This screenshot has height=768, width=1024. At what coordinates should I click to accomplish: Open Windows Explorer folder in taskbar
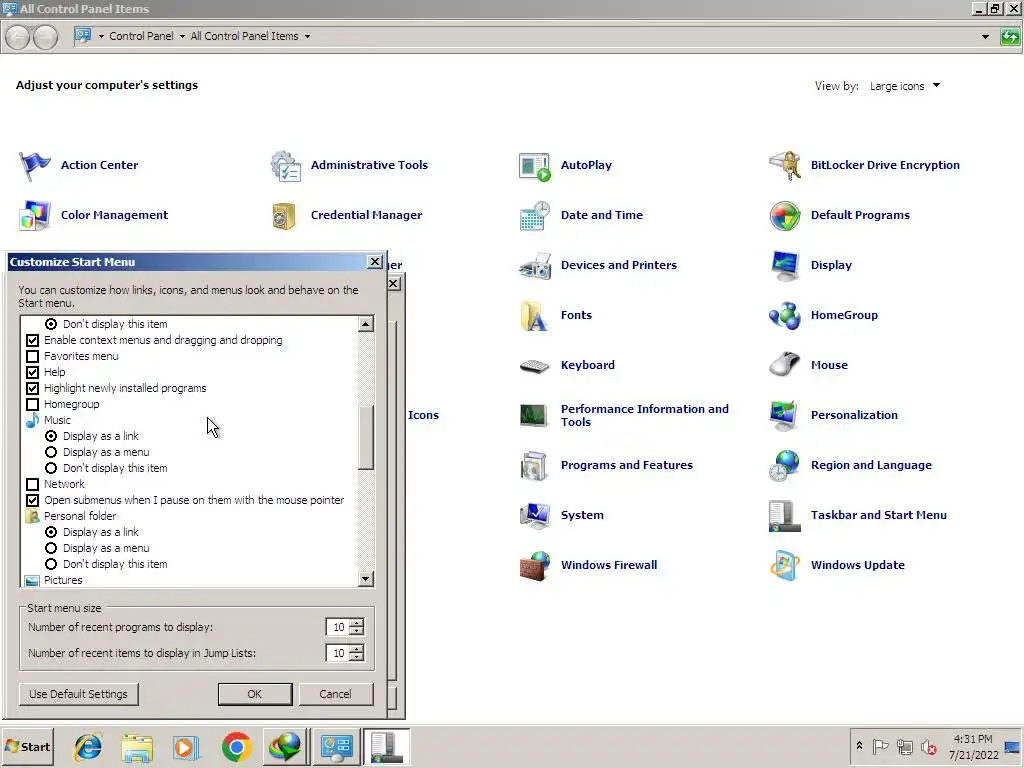pyautogui.click(x=136, y=746)
